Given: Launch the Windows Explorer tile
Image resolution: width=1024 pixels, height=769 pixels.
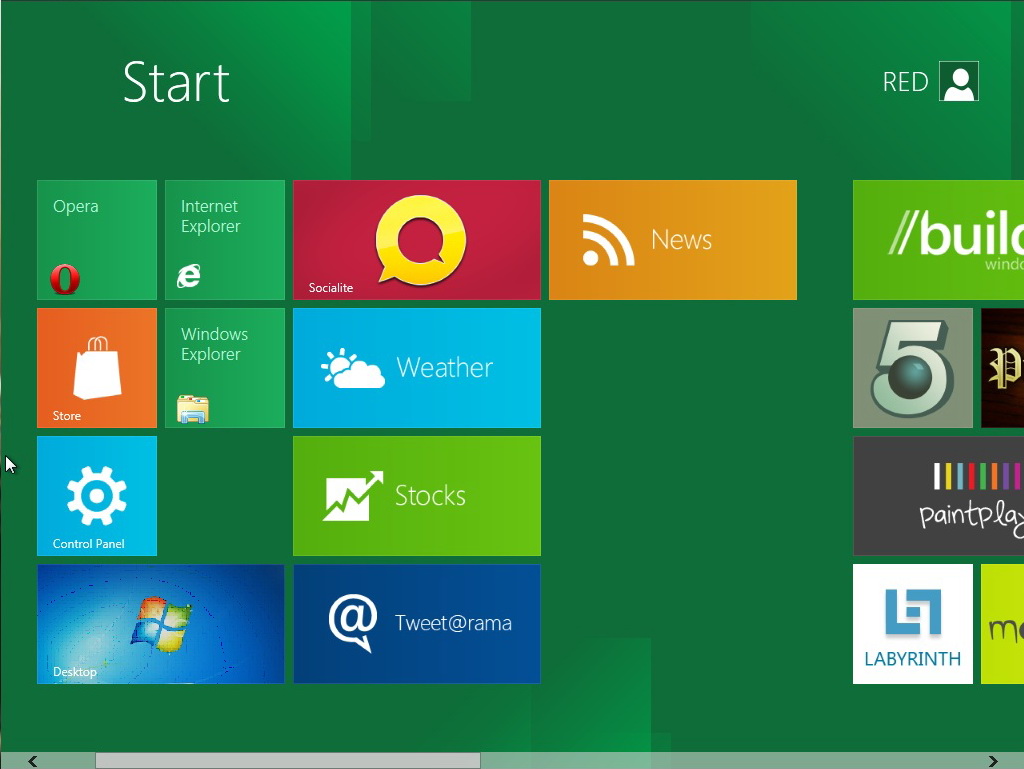Looking at the screenshot, I should point(225,368).
